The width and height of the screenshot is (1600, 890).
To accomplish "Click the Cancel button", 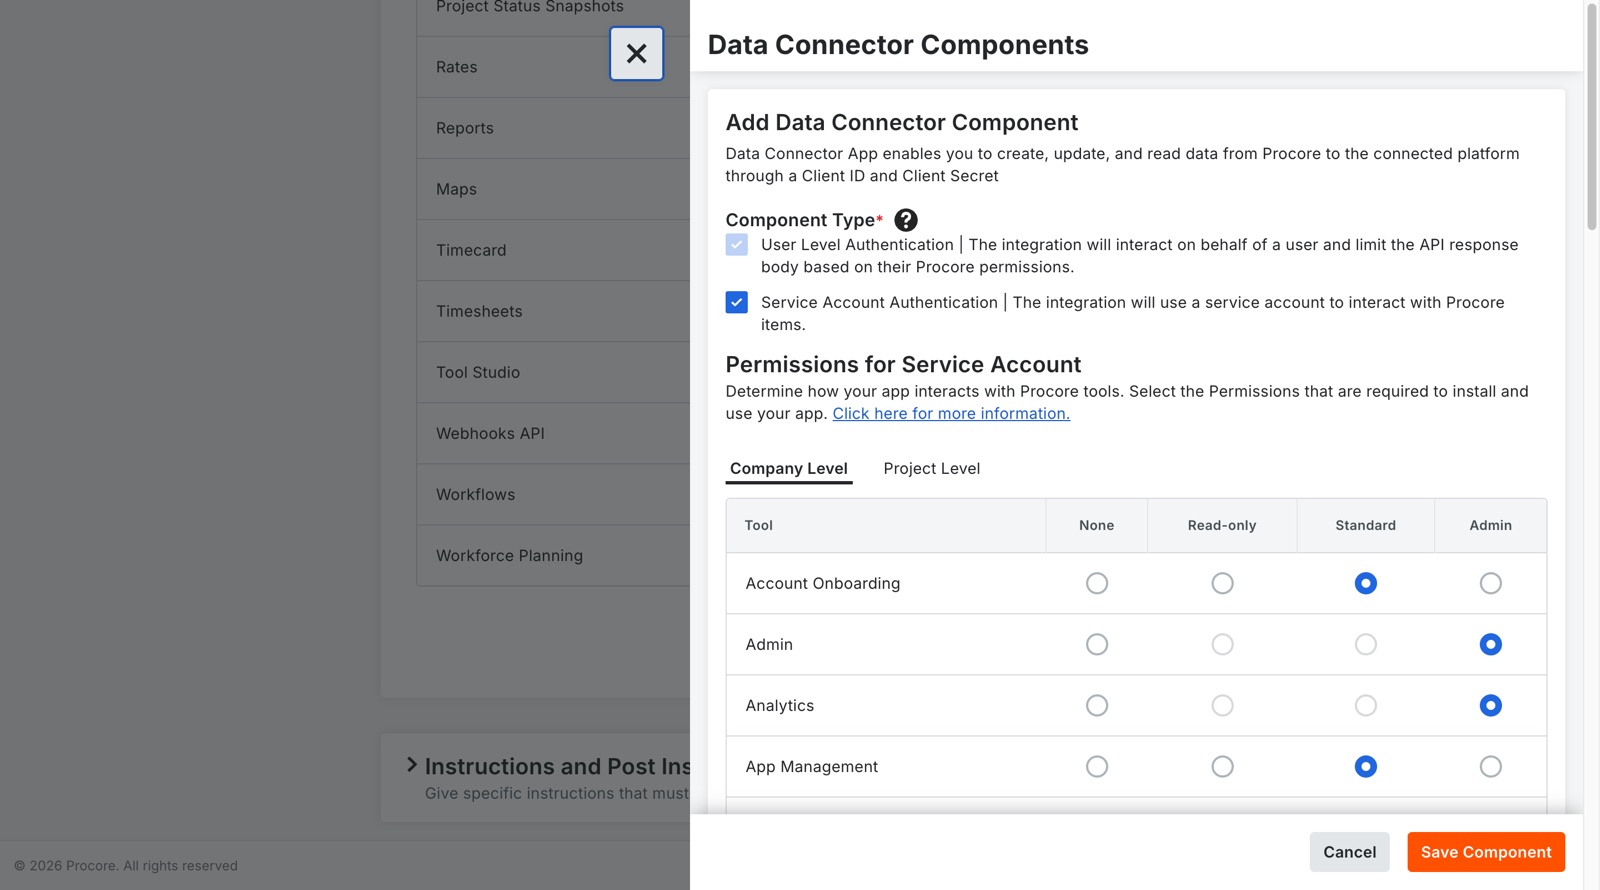I will click(1350, 852).
